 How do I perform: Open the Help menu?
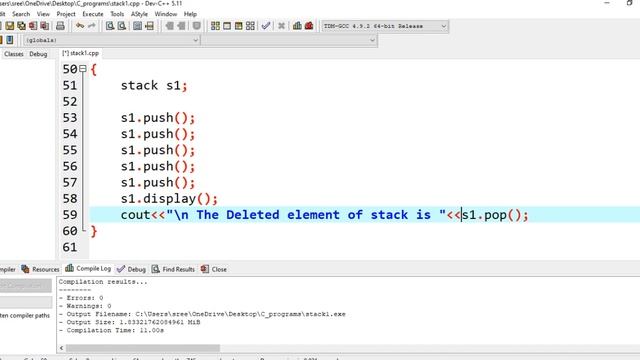pos(190,14)
